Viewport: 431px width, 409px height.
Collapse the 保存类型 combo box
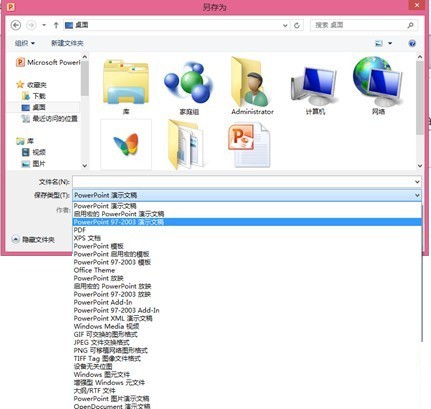[x=417, y=195]
